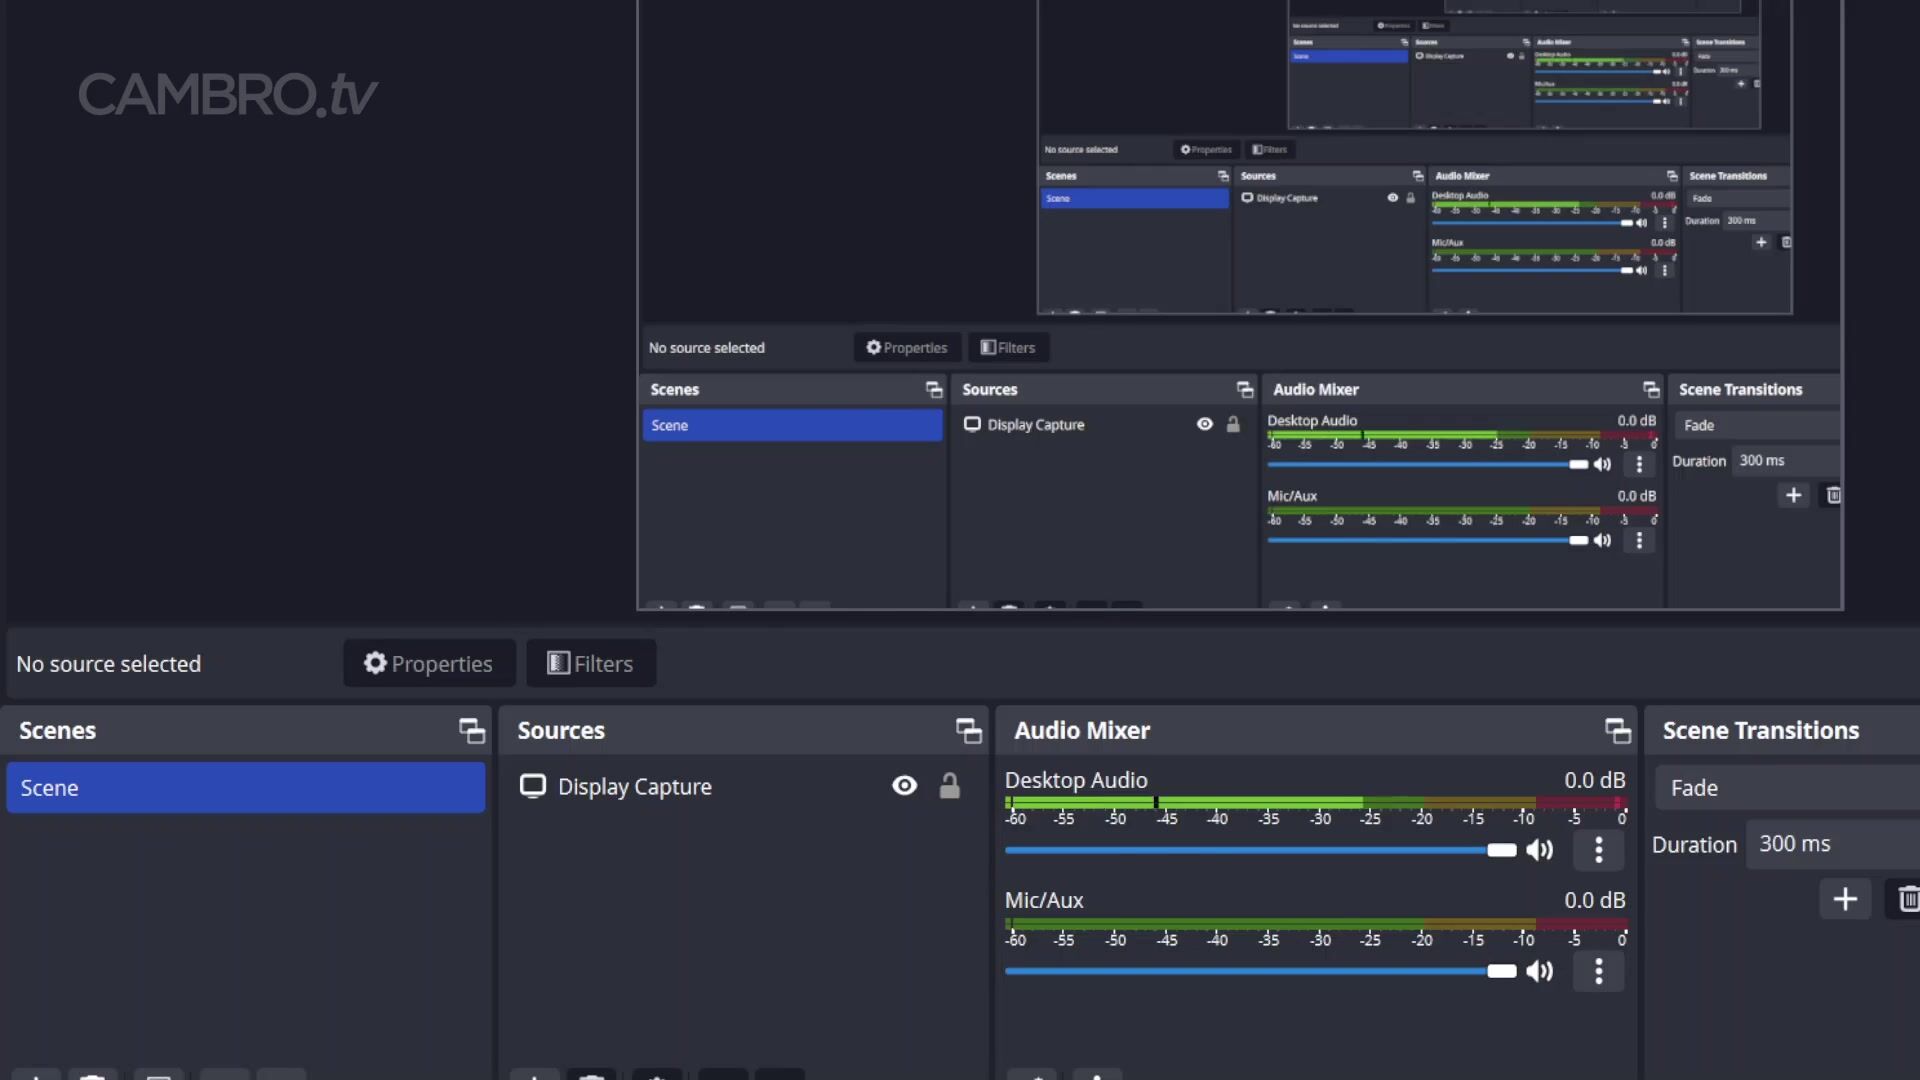The height and width of the screenshot is (1080, 1920).
Task: Toggle lock icon in mirrored preview Sources
Action: [x=1233, y=424]
